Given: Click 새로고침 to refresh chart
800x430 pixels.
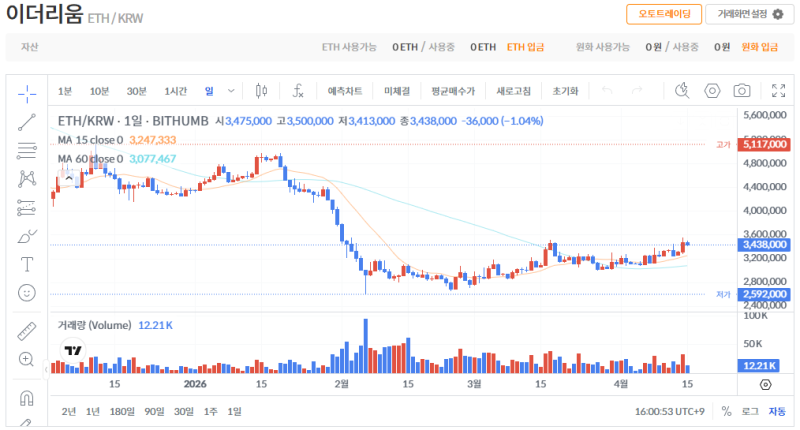Looking at the screenshot, I should 513,91.
